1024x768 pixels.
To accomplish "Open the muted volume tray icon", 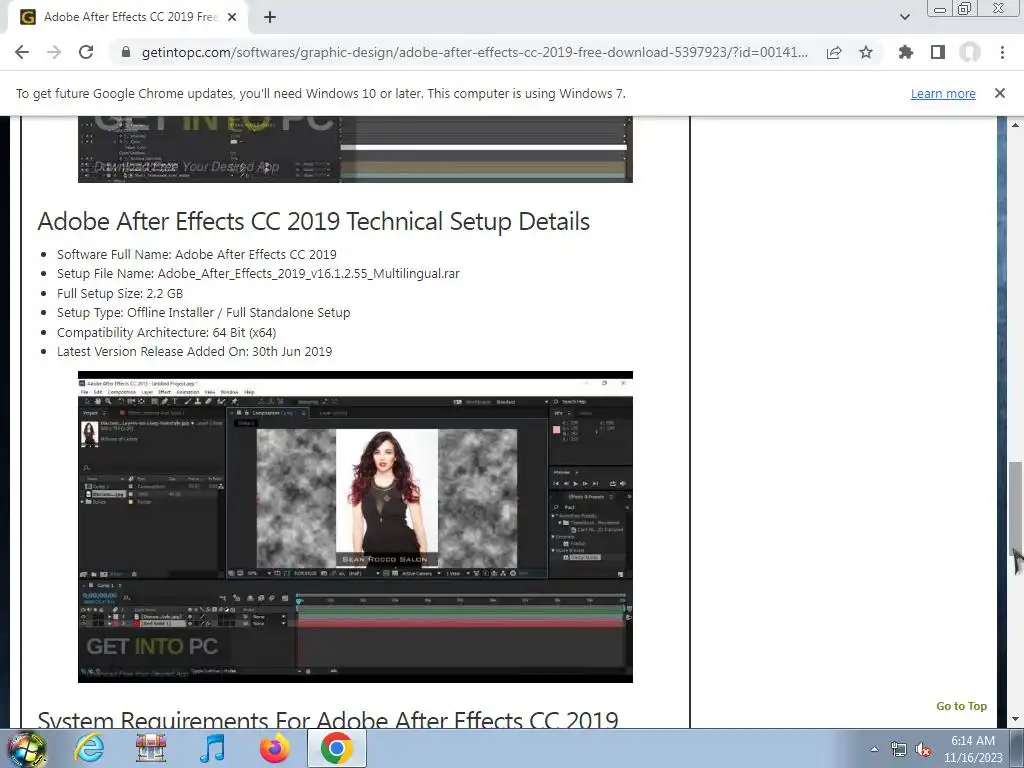I will tap(923, 750).
